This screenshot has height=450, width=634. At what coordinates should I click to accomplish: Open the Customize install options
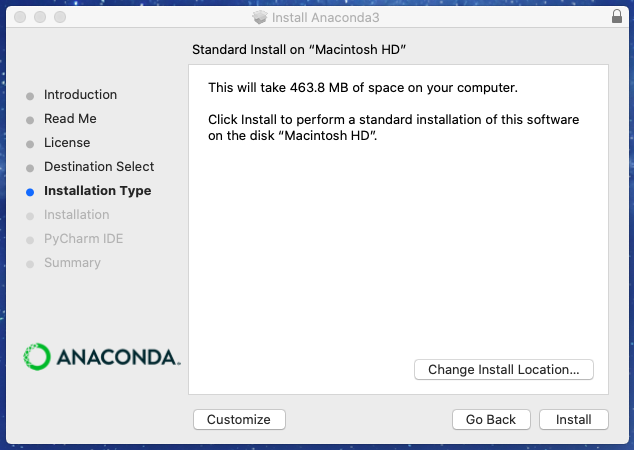click(239, 420)
